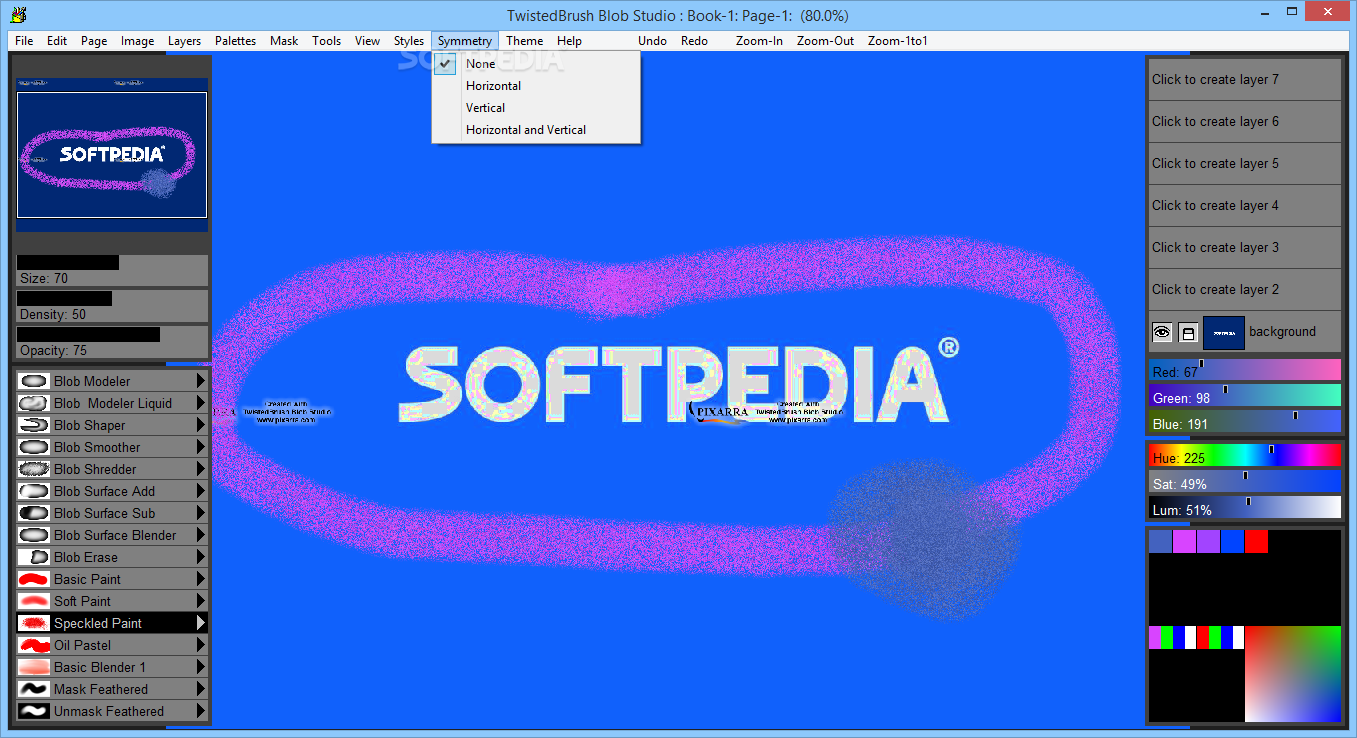
Task: Open Speckled Paint variations arrow
Action: [x=200, y=623]
